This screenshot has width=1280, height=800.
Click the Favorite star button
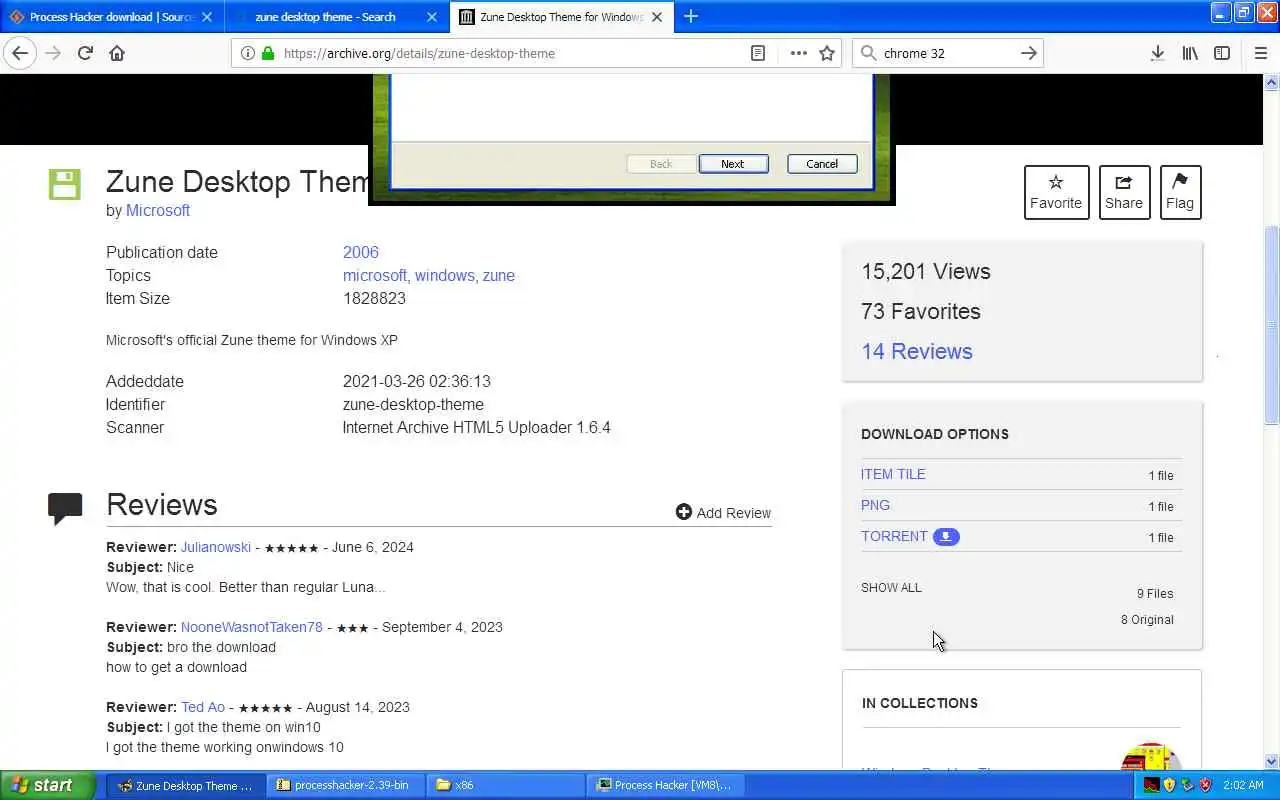pos(1056,192)
